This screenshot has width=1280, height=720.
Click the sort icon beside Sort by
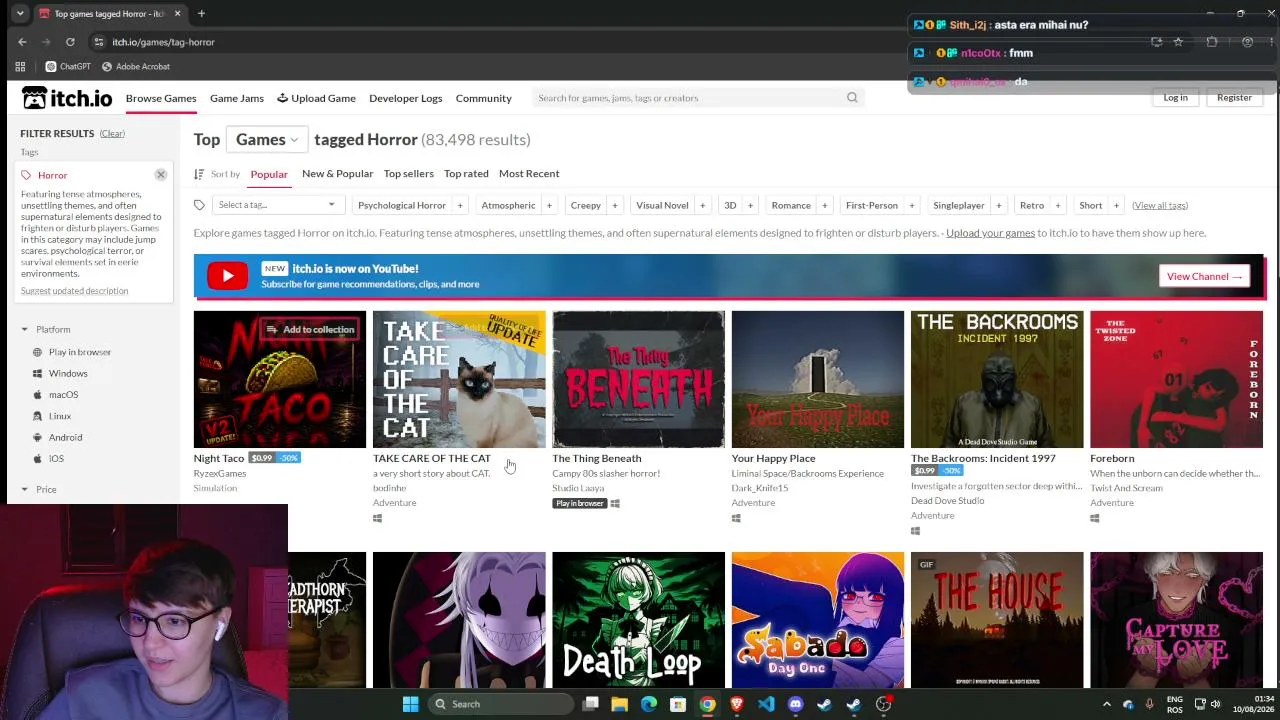point(199,174)
